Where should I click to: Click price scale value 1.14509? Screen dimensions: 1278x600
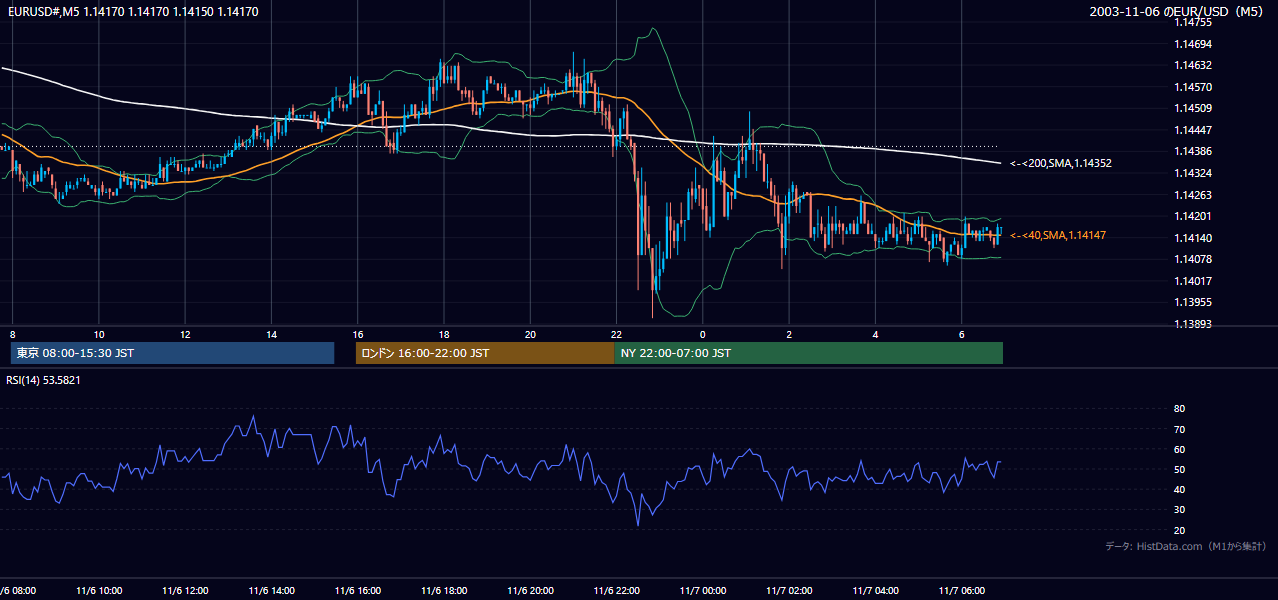tap(1192, 108)
